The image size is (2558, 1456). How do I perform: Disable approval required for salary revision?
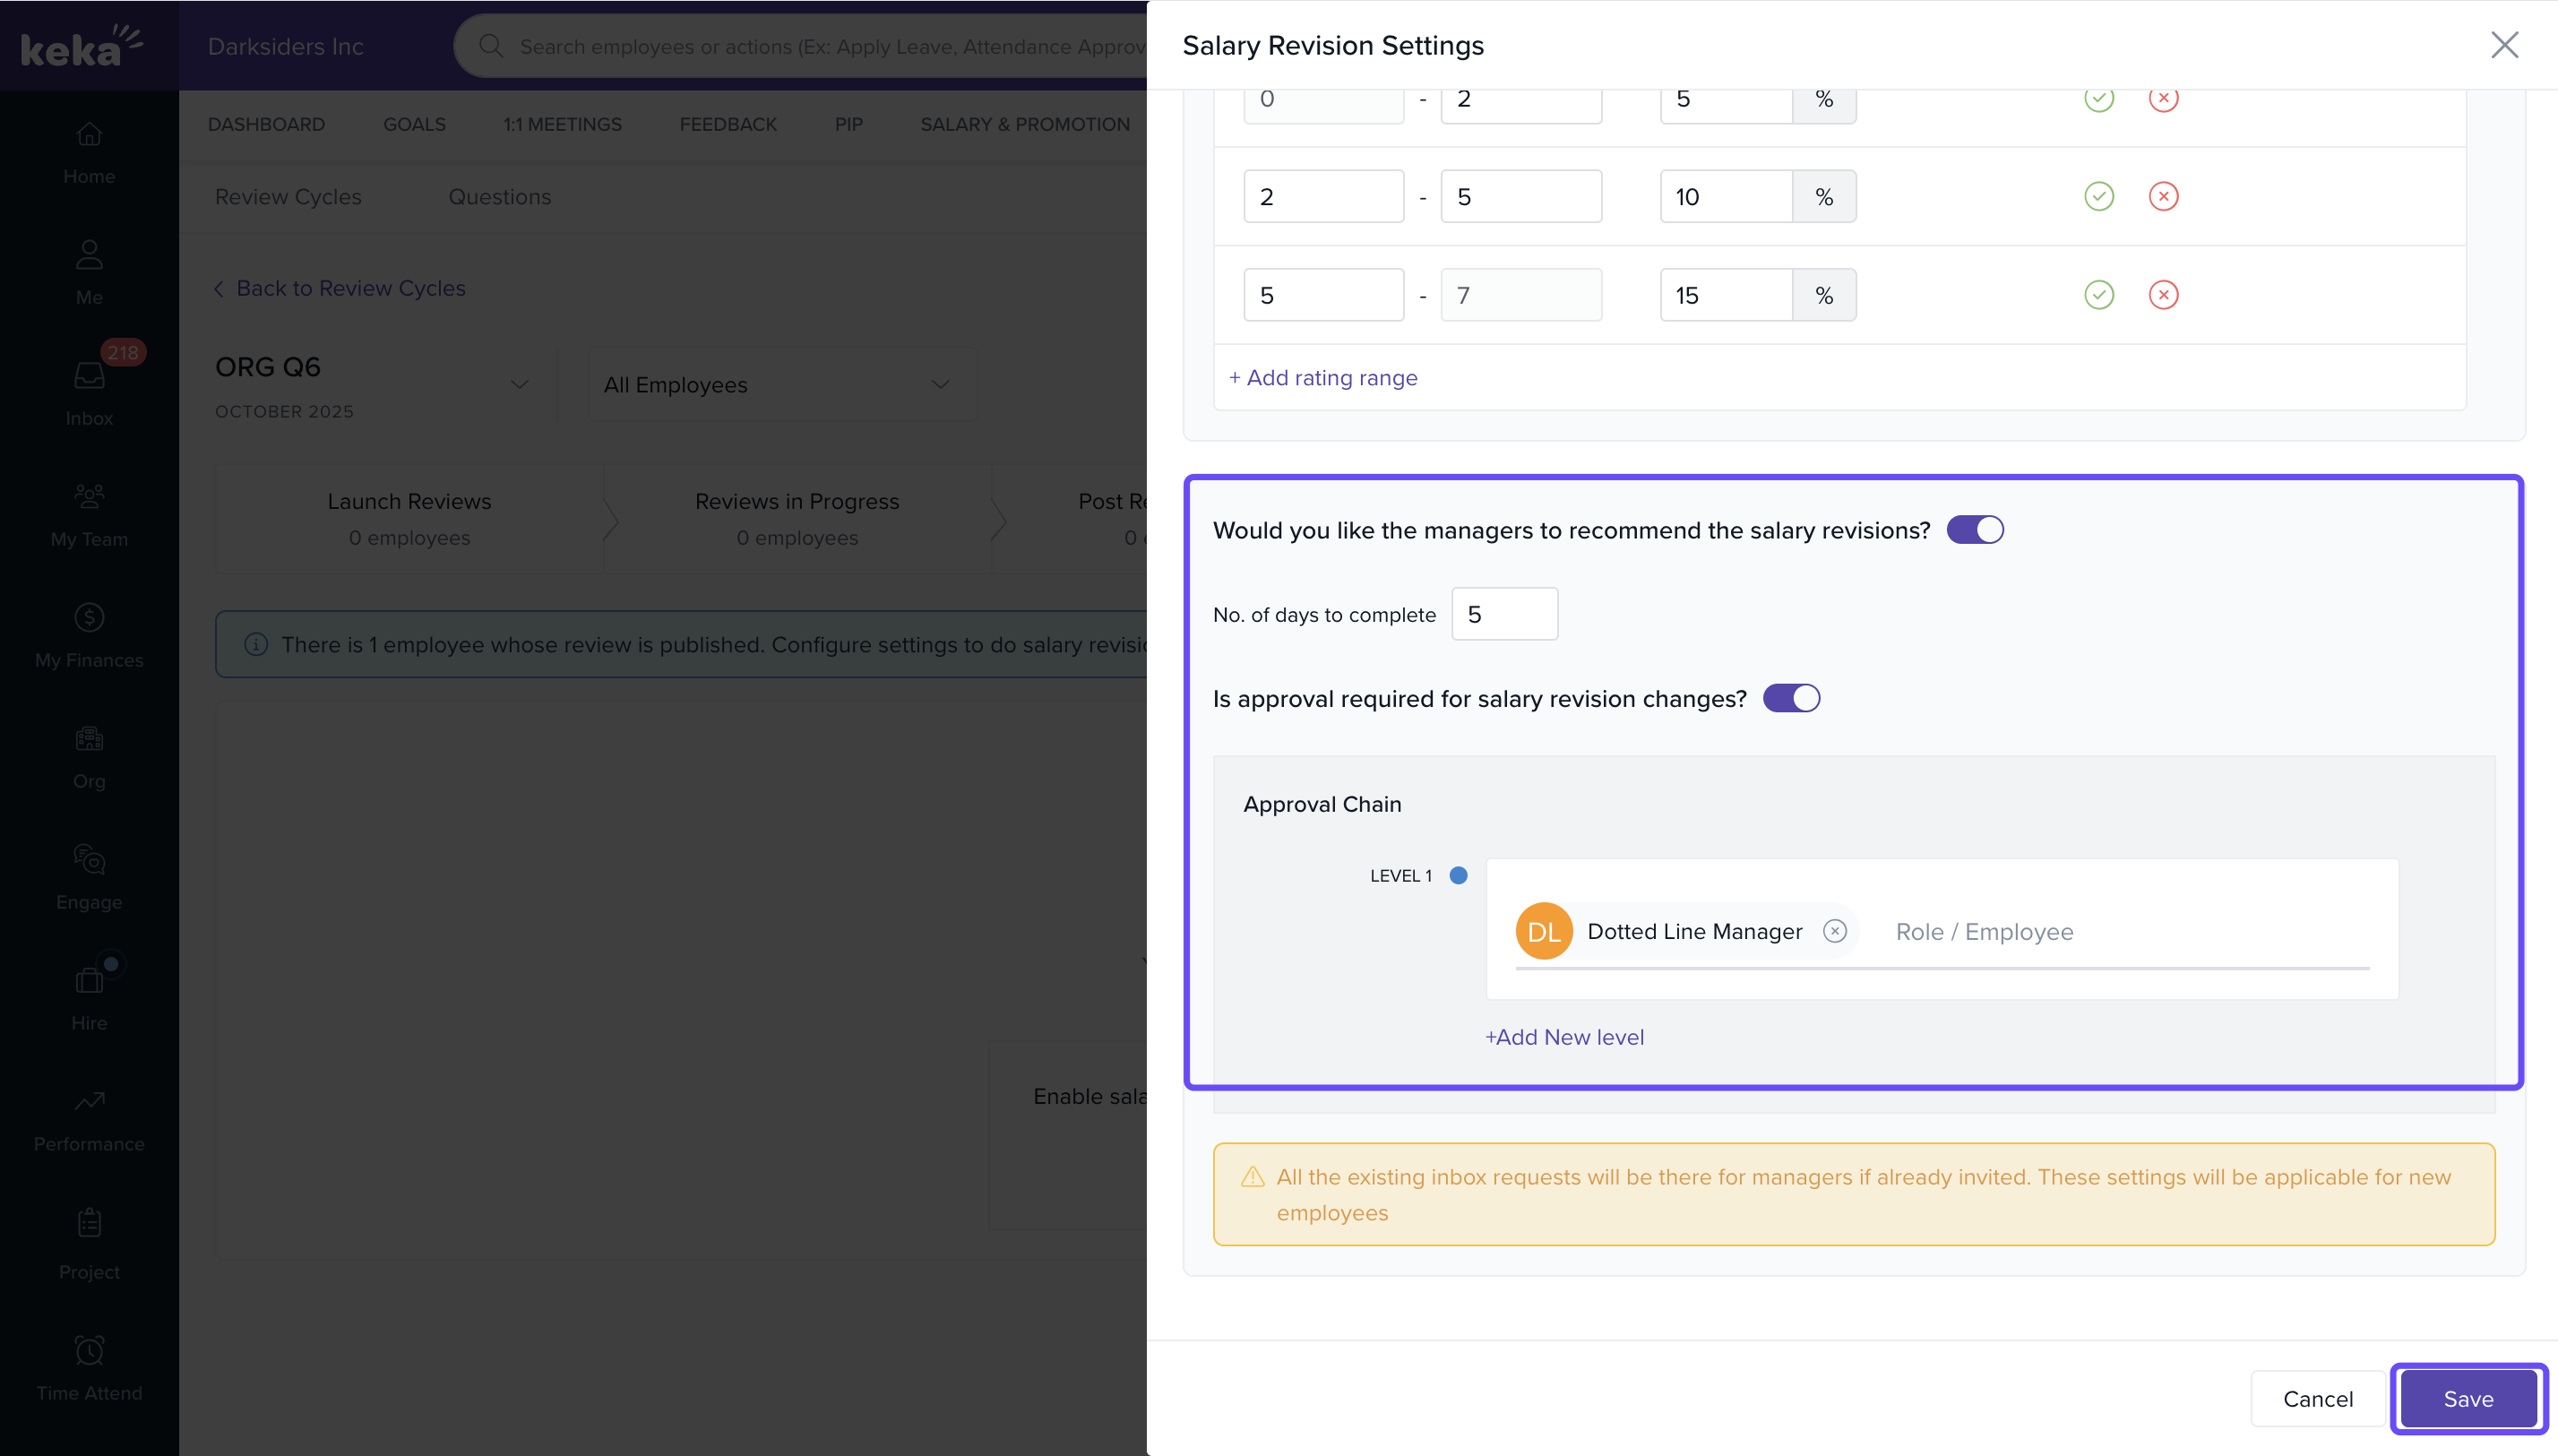(1790, 698)
